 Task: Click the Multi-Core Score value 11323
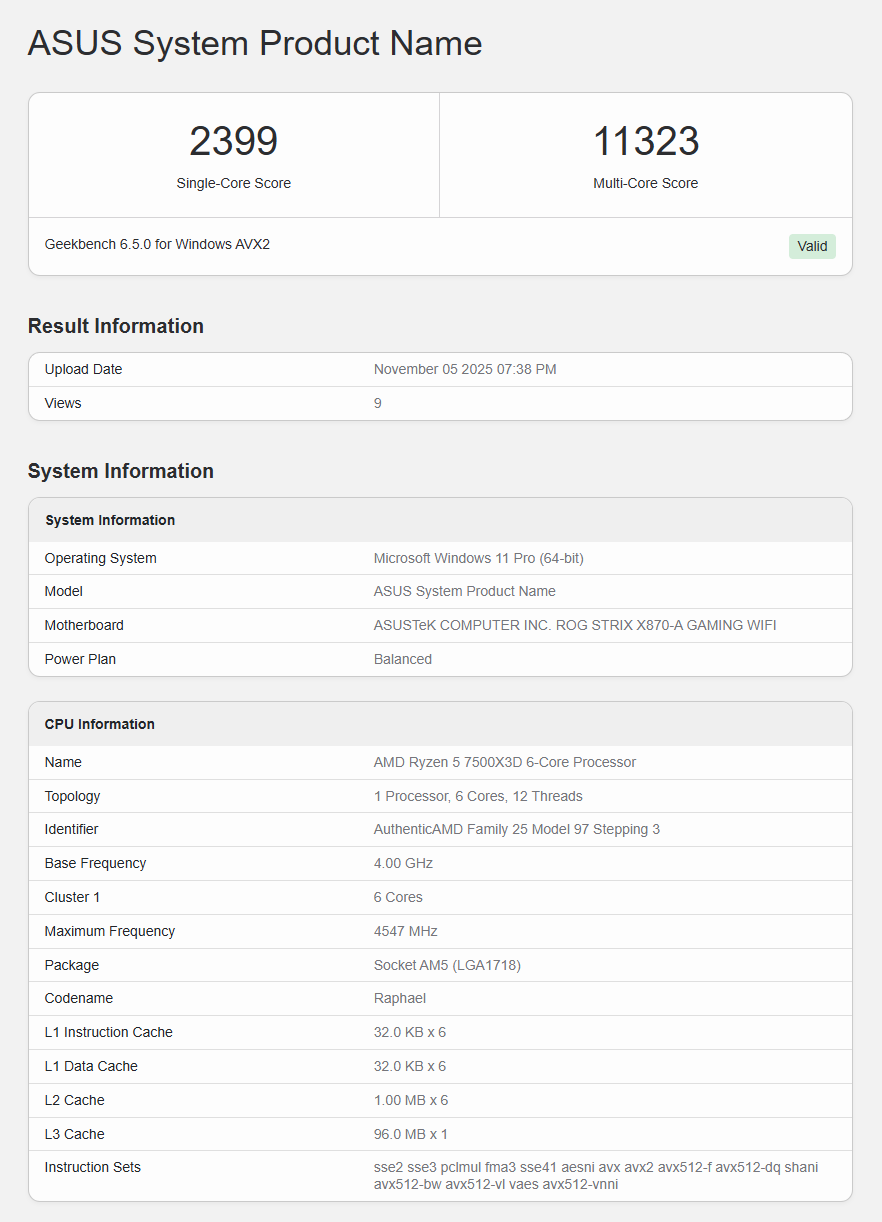645,141
